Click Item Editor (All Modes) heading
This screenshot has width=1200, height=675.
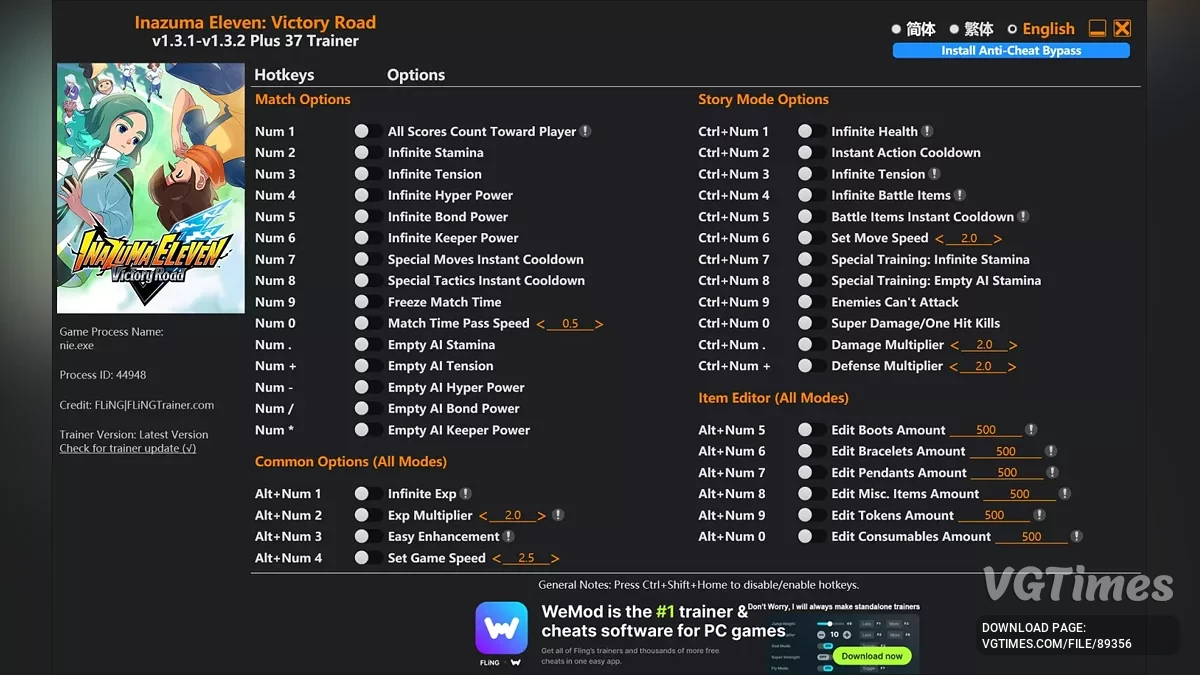click(773, 398)
